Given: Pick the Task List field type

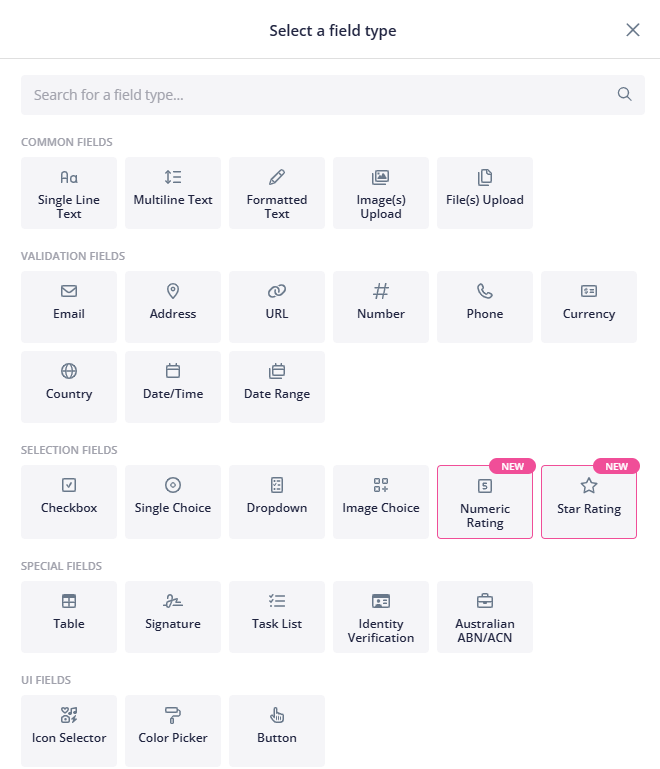Looking at the screenshot, I should tap(277, 617).
